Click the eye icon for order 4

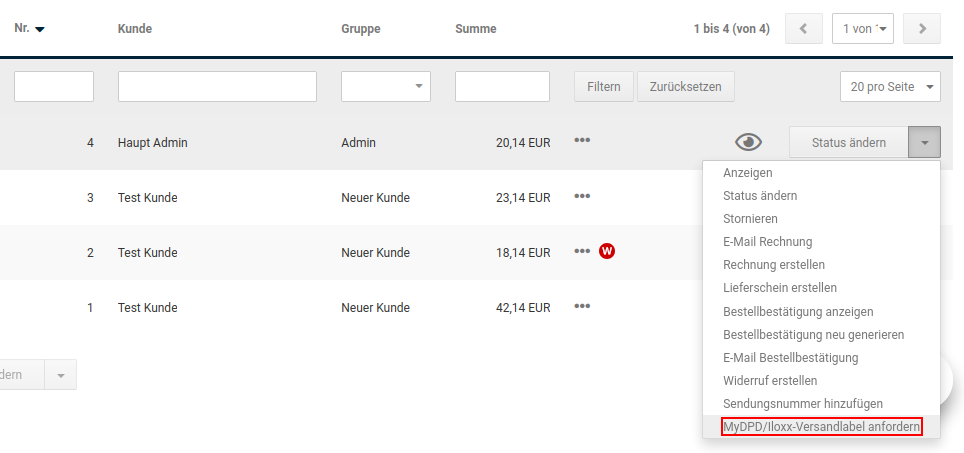748,143
